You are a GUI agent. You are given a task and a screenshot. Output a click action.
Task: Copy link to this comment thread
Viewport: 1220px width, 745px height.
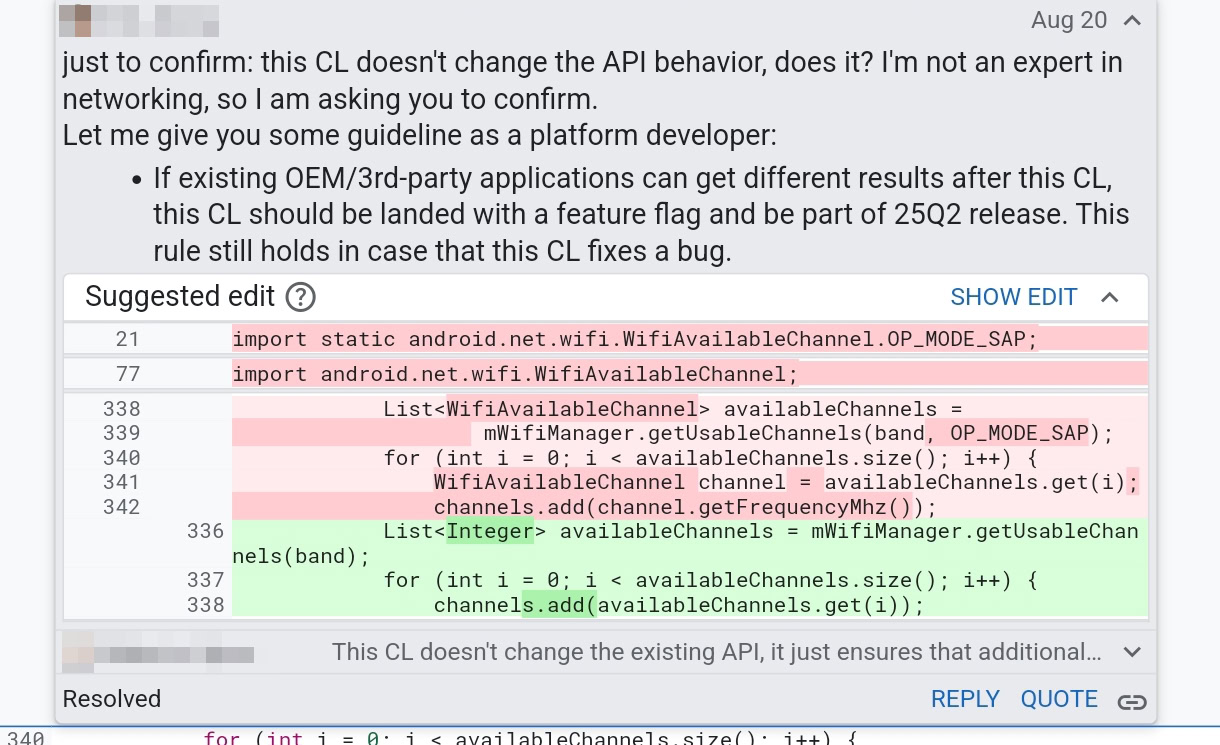(1132, 700)
